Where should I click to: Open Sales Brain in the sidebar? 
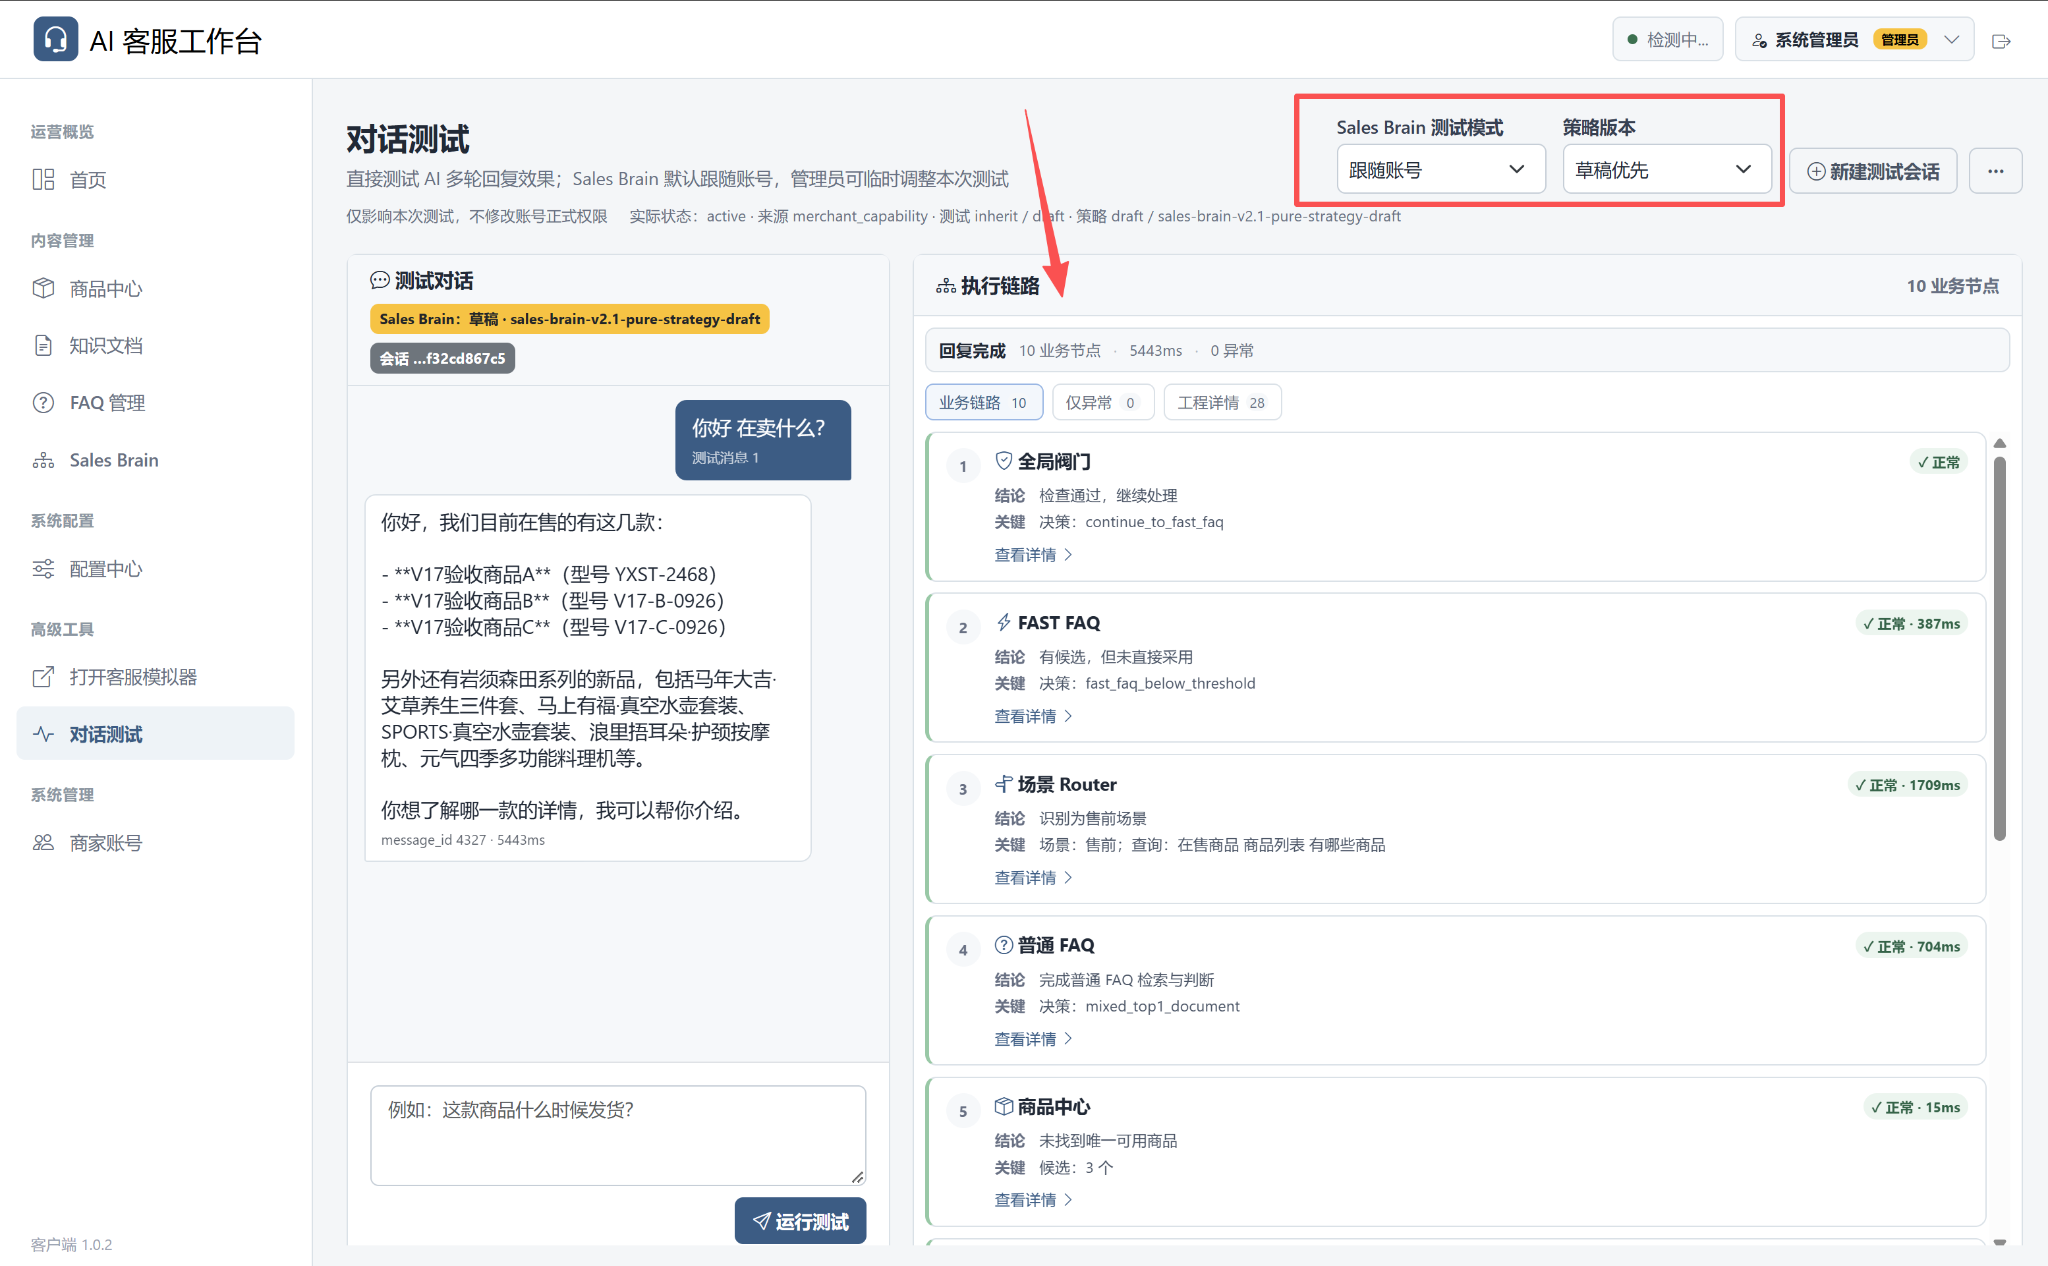pos(155,460)
